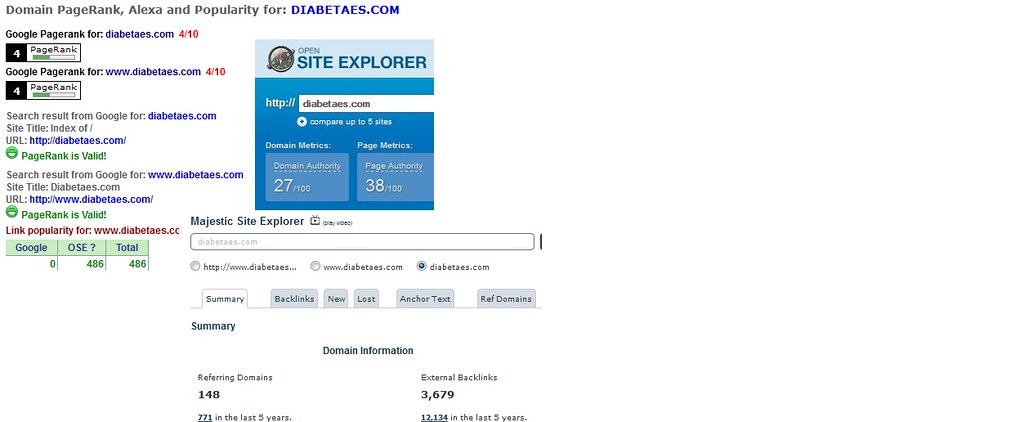
Task: Open the New tab in Majestic
Action: 336,299
